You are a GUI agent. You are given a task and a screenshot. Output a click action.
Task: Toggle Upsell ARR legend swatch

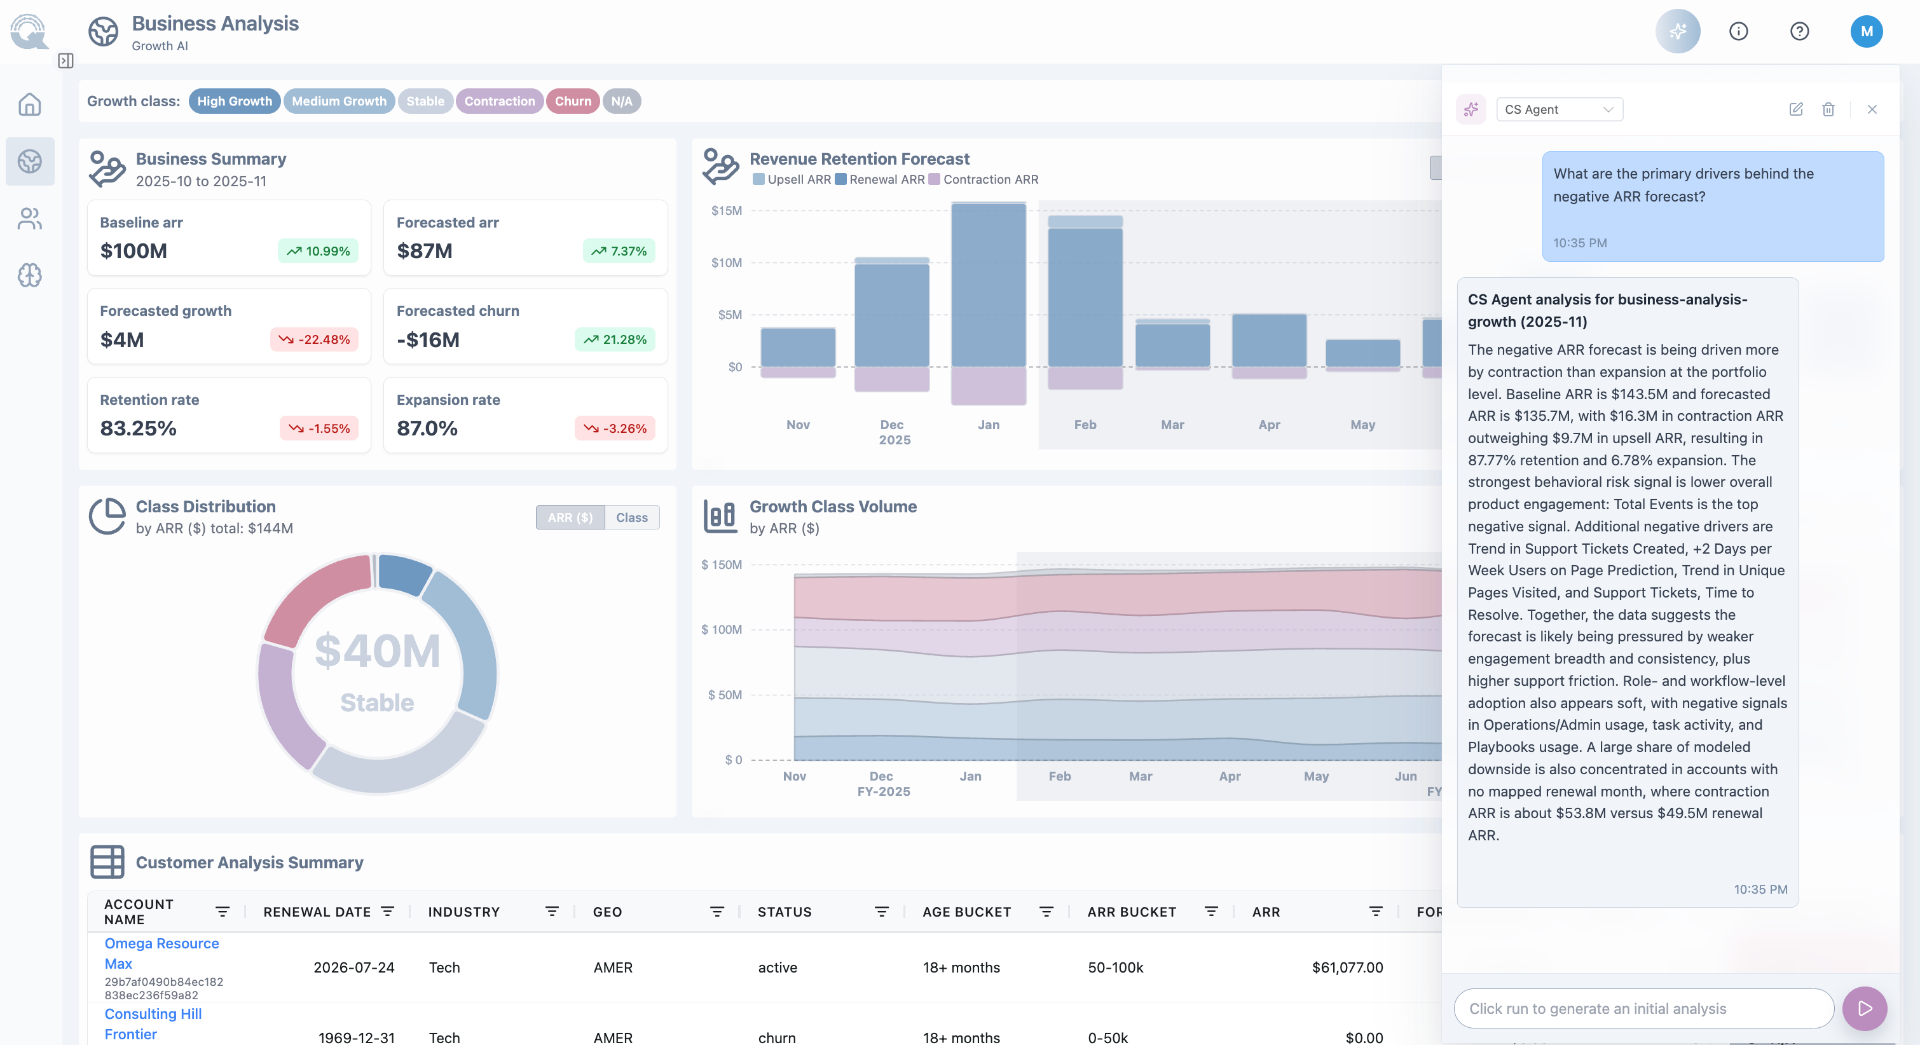tap(759, 180)
